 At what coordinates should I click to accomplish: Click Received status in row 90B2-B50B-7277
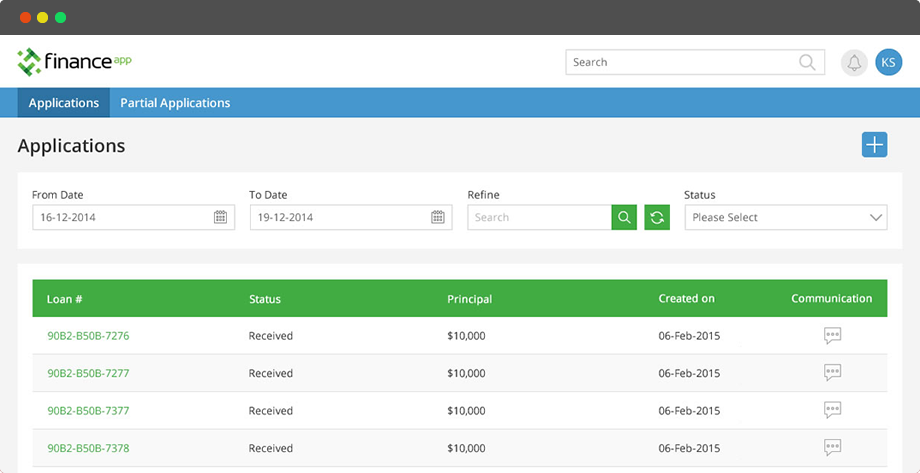click(x=270, y=373)
